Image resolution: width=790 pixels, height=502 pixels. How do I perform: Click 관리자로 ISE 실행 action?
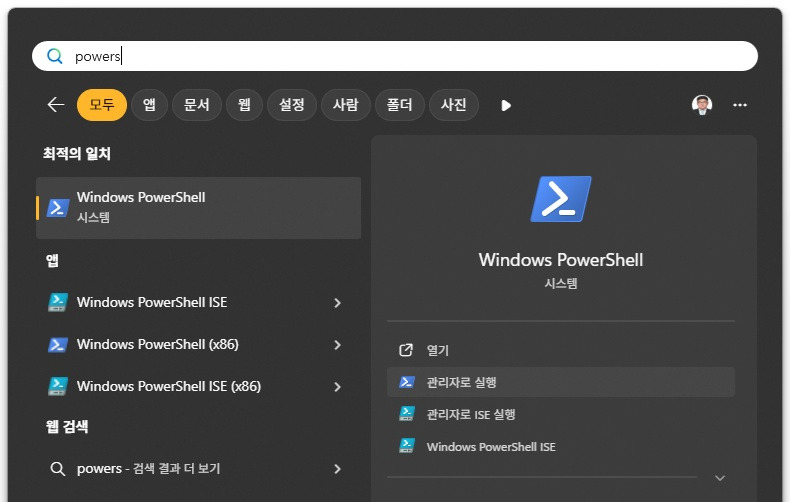(x=561, y=414)
